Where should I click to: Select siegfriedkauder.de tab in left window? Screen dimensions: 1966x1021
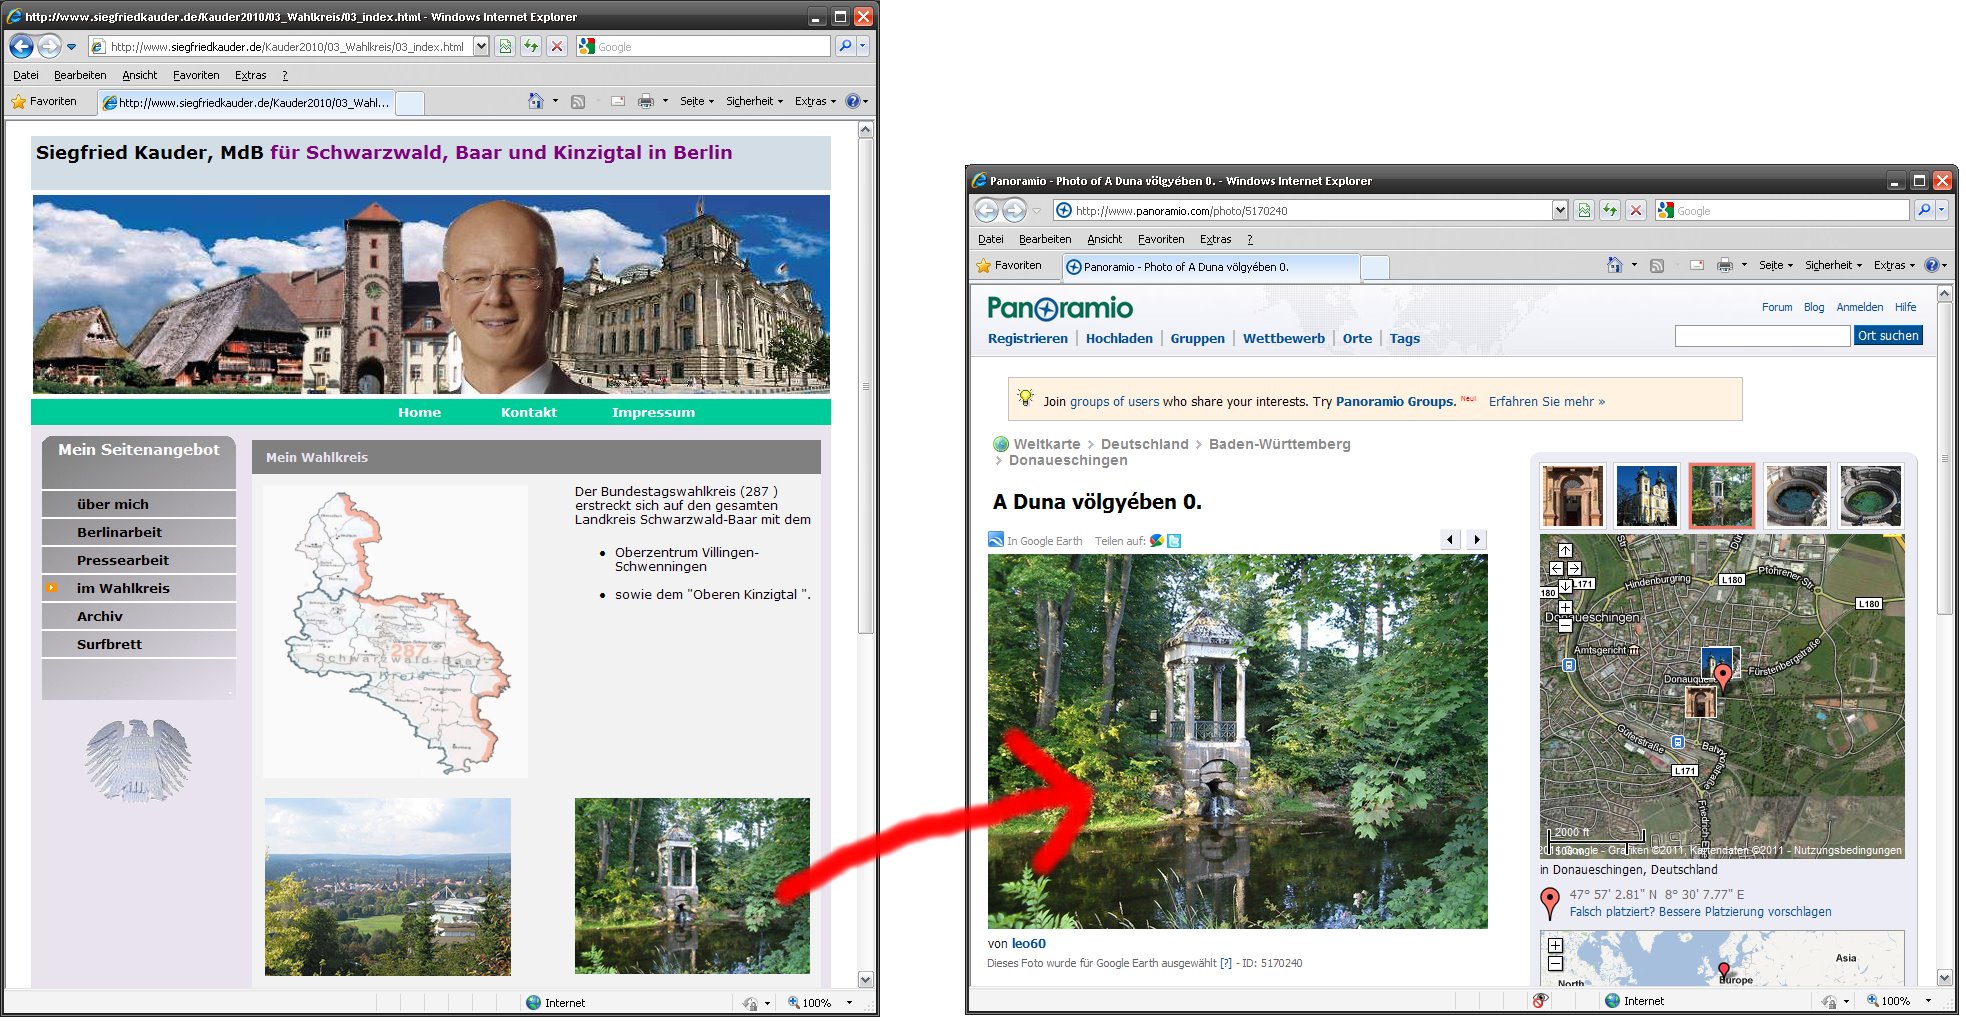point(246,102)
